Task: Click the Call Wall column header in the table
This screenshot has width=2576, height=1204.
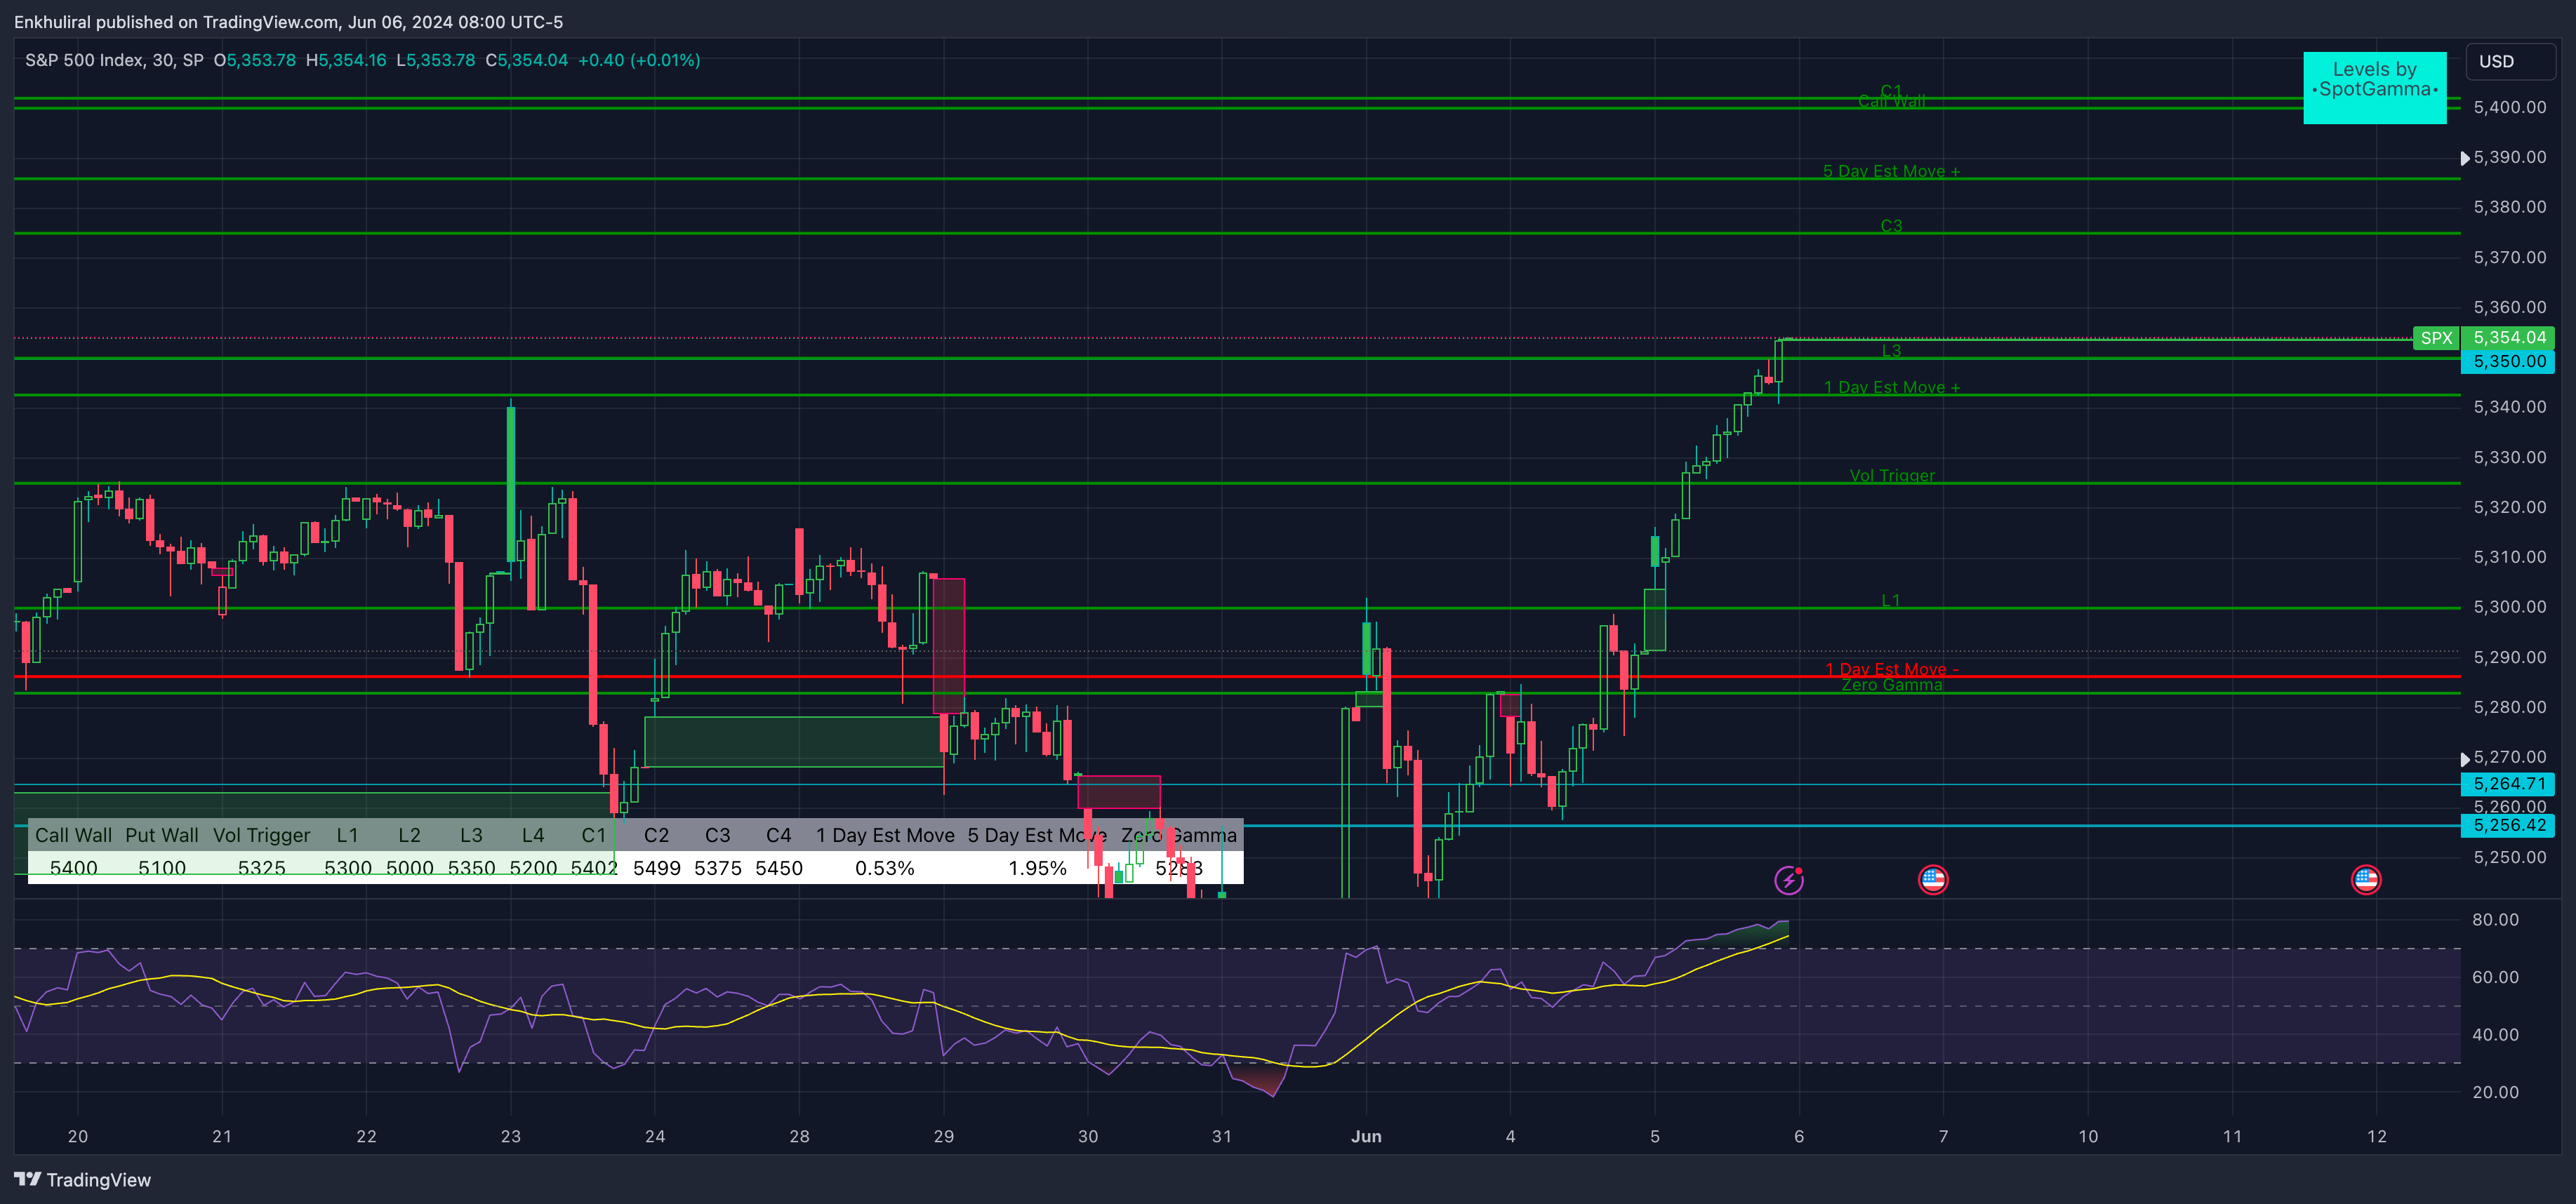Action: (73, 835)
